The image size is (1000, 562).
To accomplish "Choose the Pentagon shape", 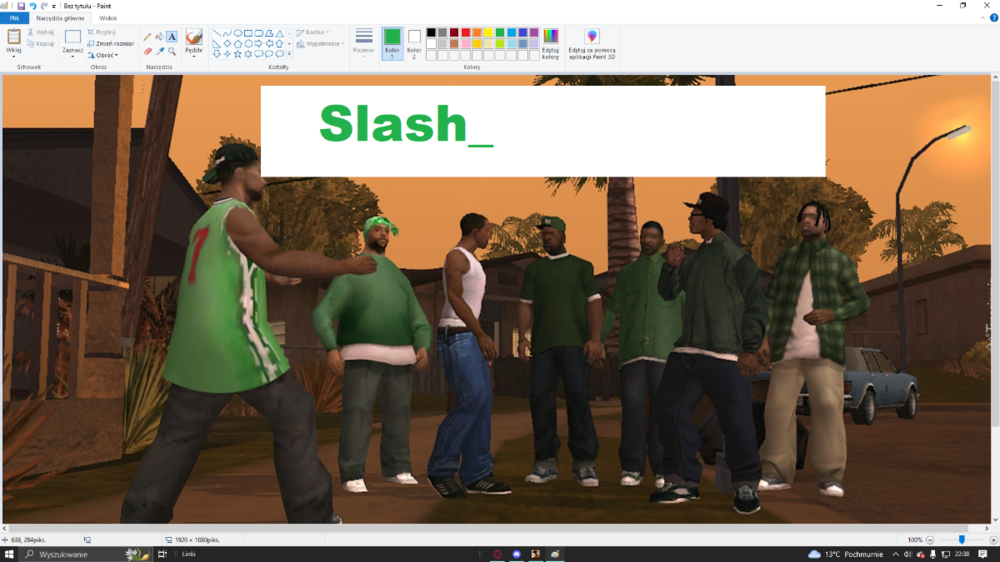I will [238, 43].
